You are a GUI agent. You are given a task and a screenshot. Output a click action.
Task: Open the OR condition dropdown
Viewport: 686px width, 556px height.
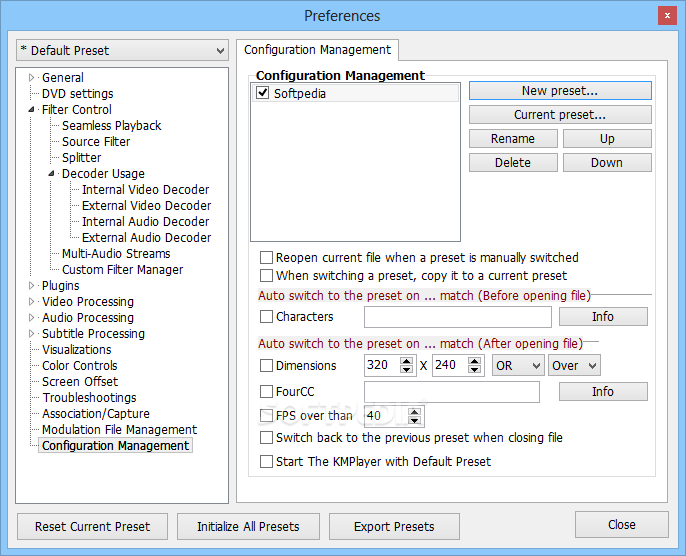click(518, 365)
